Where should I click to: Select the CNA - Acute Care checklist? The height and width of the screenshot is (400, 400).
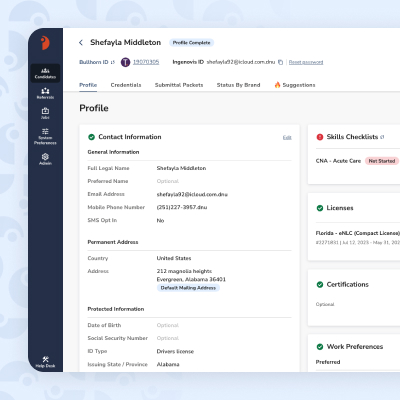click(x=338, y=161)
